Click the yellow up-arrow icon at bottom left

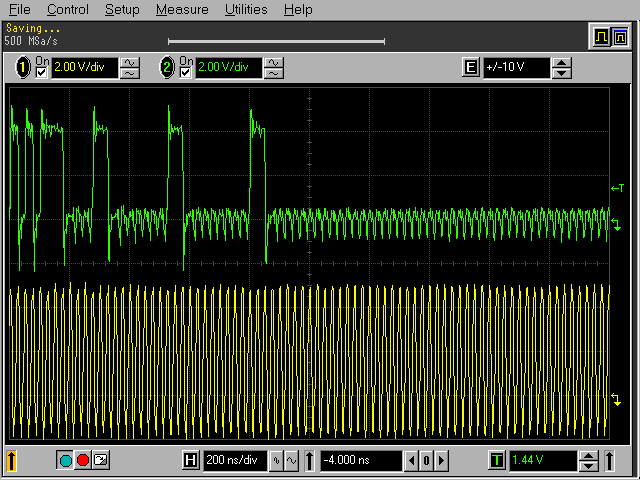(x=11, y=460)
